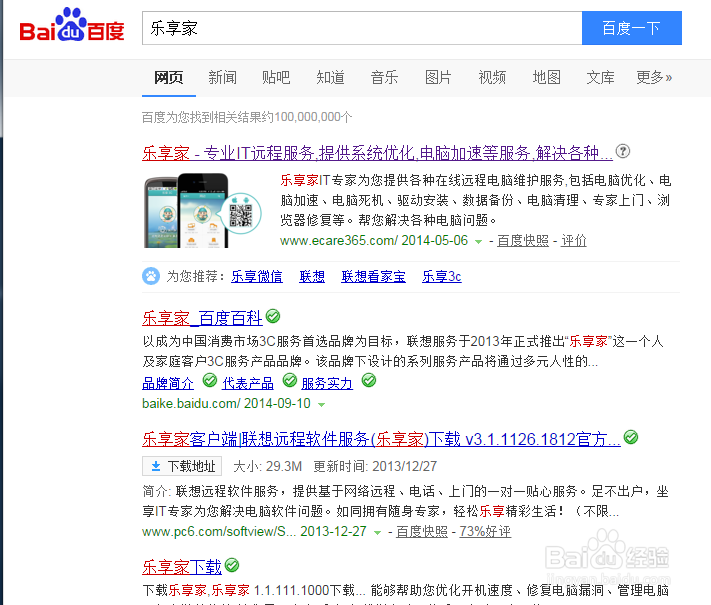Click the 评价 link
711x605 pixels.
574,240
